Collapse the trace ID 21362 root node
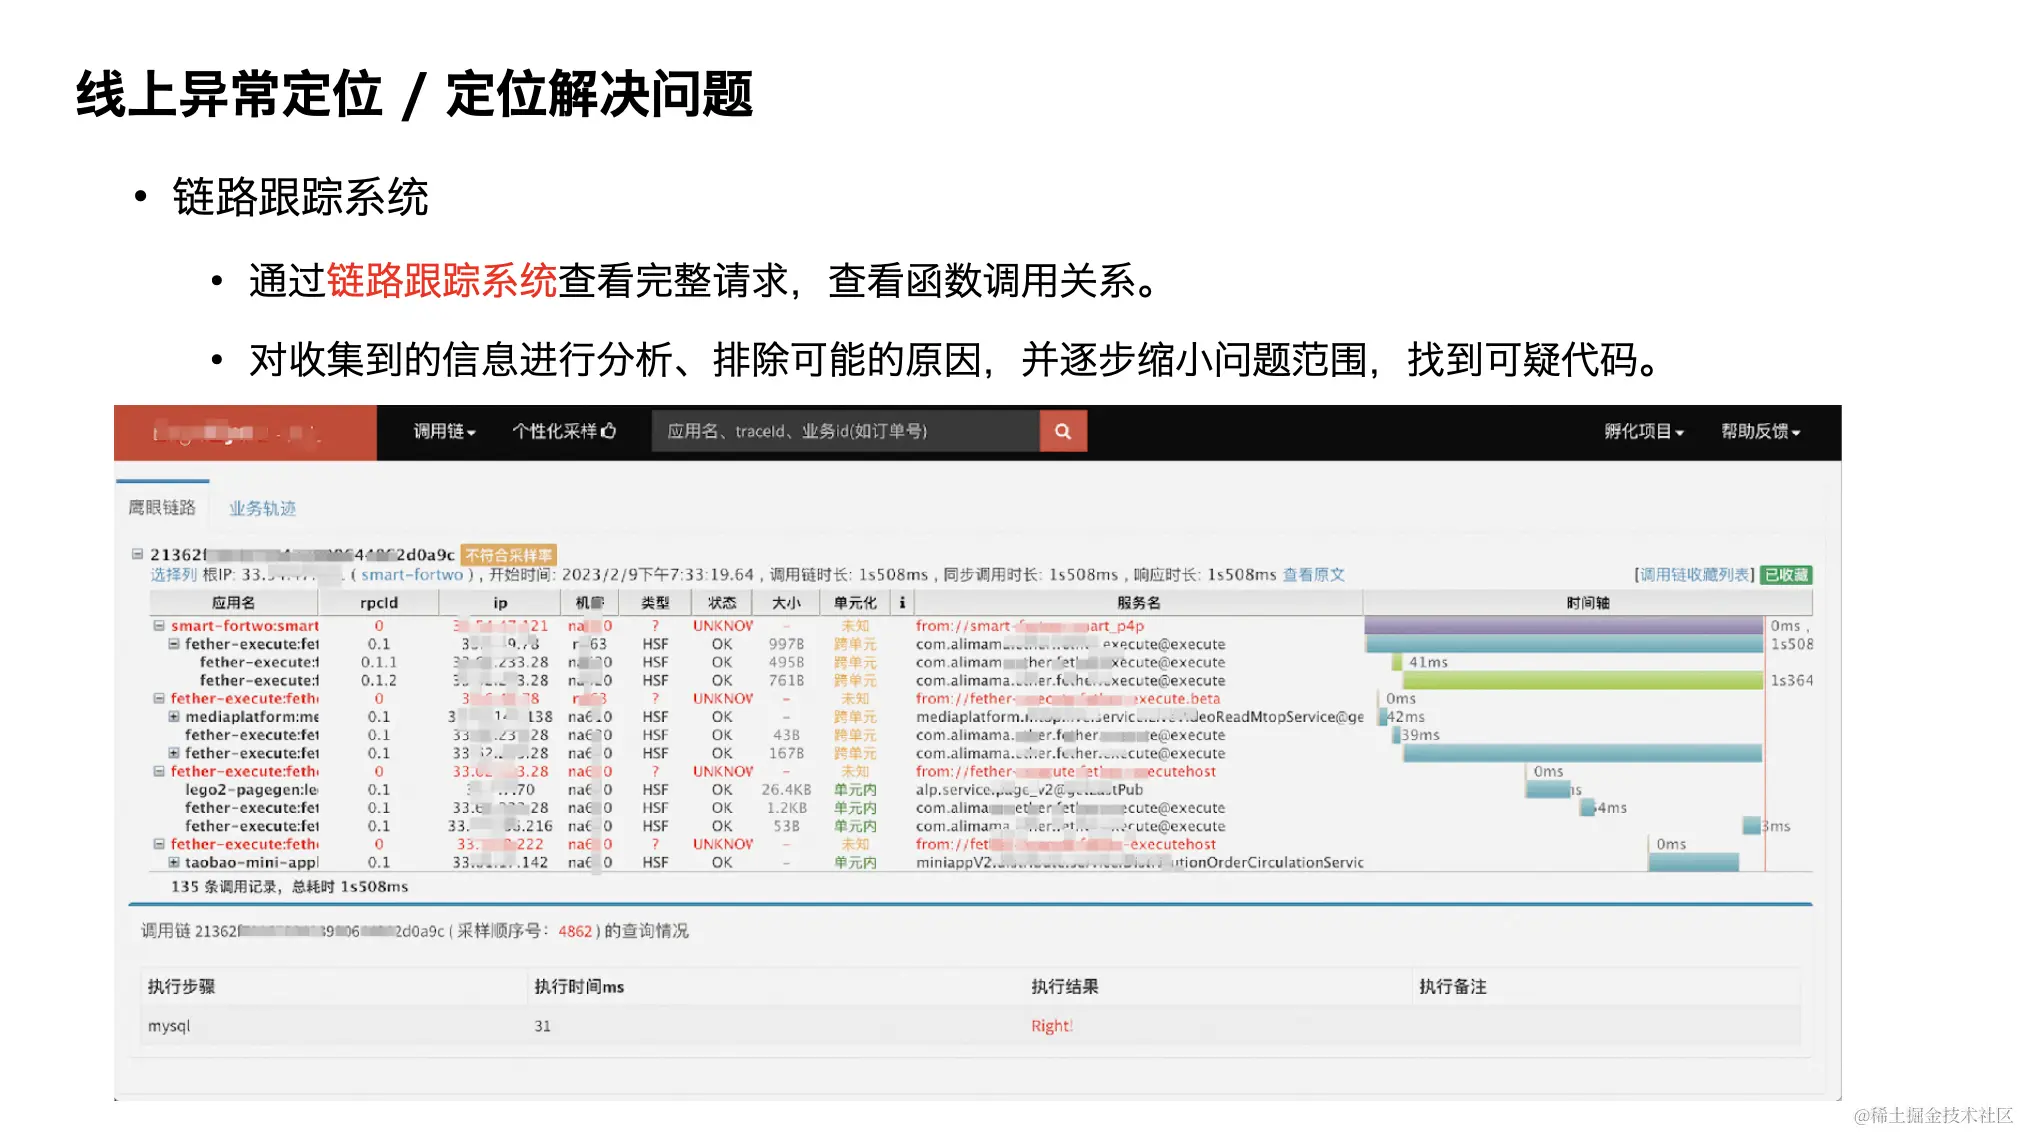The width and height of the screenshot is (2020, 1132). (137, 554)
